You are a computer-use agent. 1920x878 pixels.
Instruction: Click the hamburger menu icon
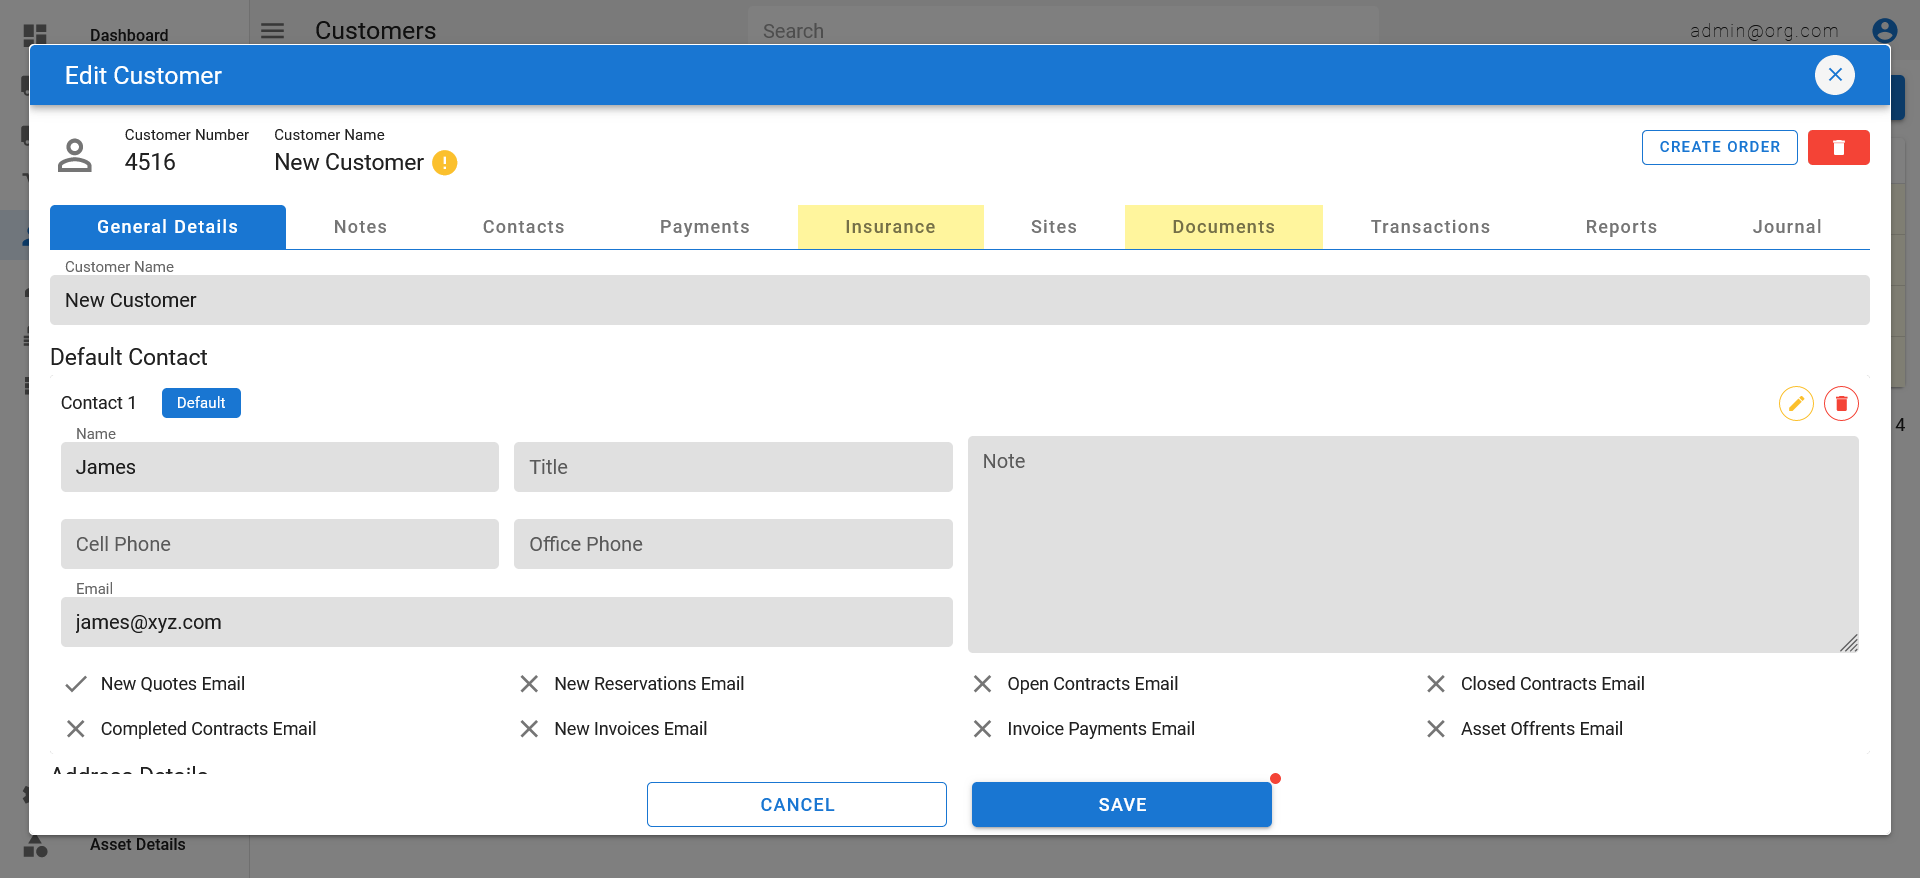(272, 31)
